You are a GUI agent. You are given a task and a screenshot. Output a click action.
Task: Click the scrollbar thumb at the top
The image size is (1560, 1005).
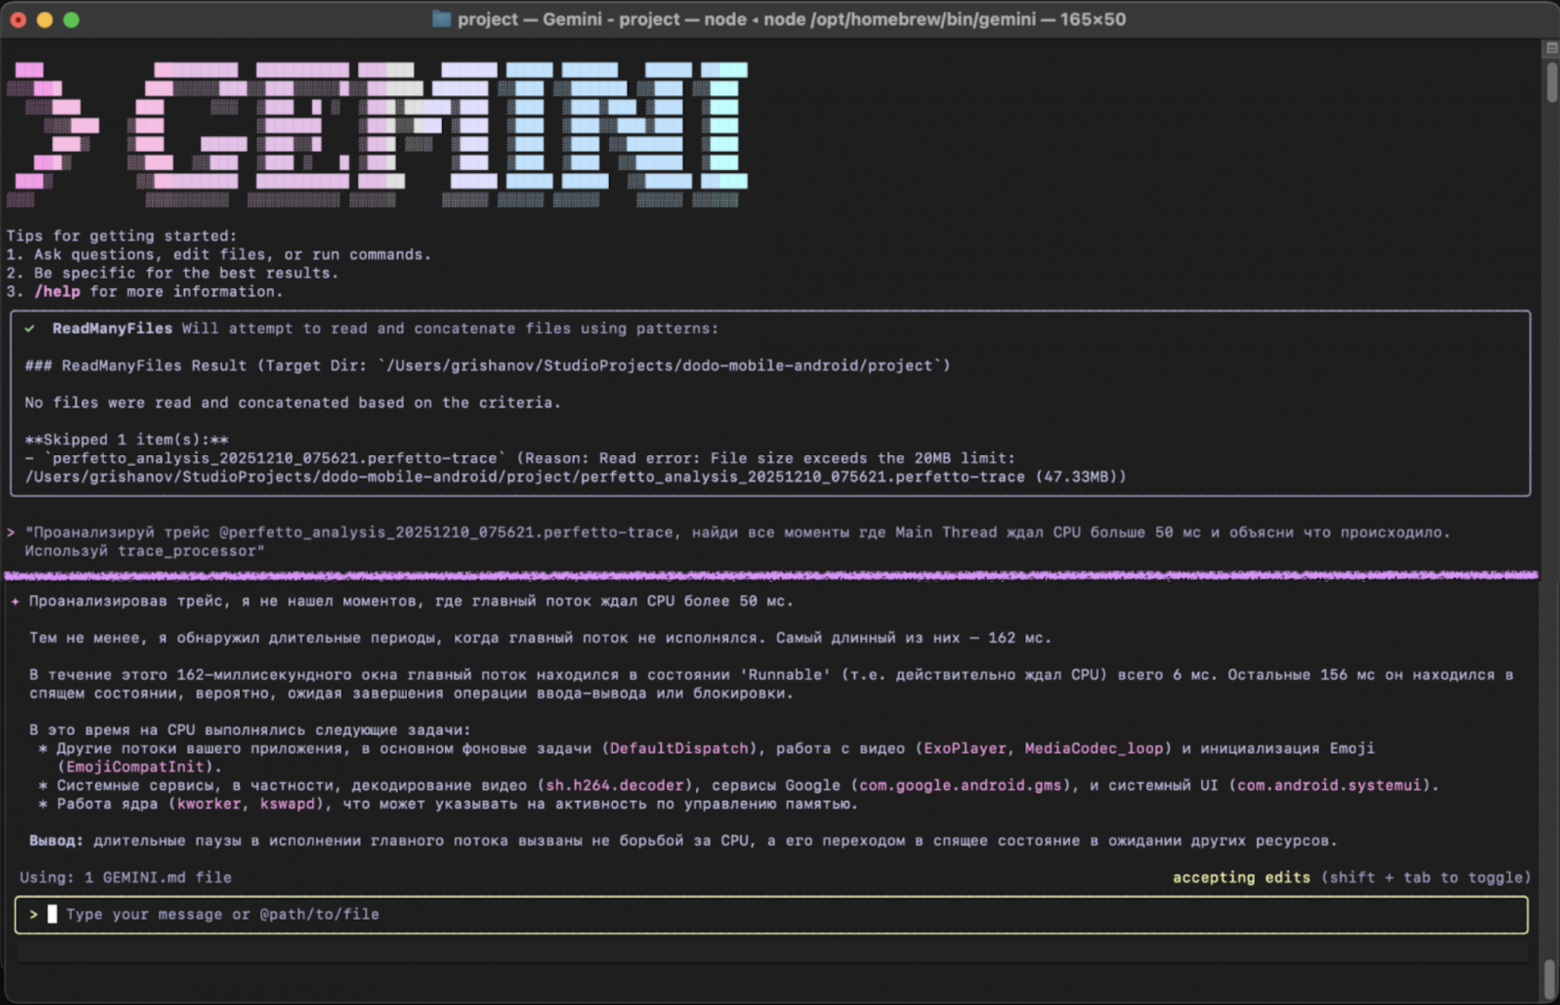pos(1551,82)
